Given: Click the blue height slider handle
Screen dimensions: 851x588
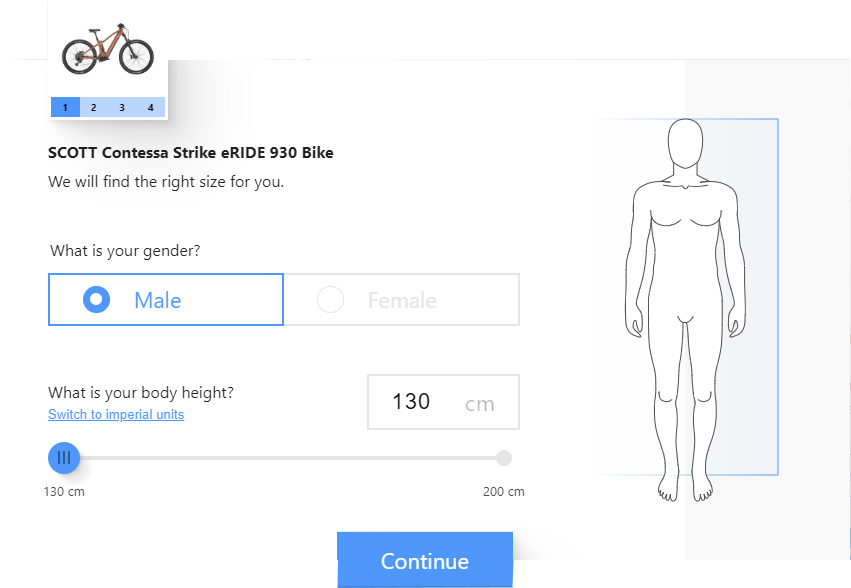Looking at the screenshot, I should pyautogui.click(x=64, y=458).
